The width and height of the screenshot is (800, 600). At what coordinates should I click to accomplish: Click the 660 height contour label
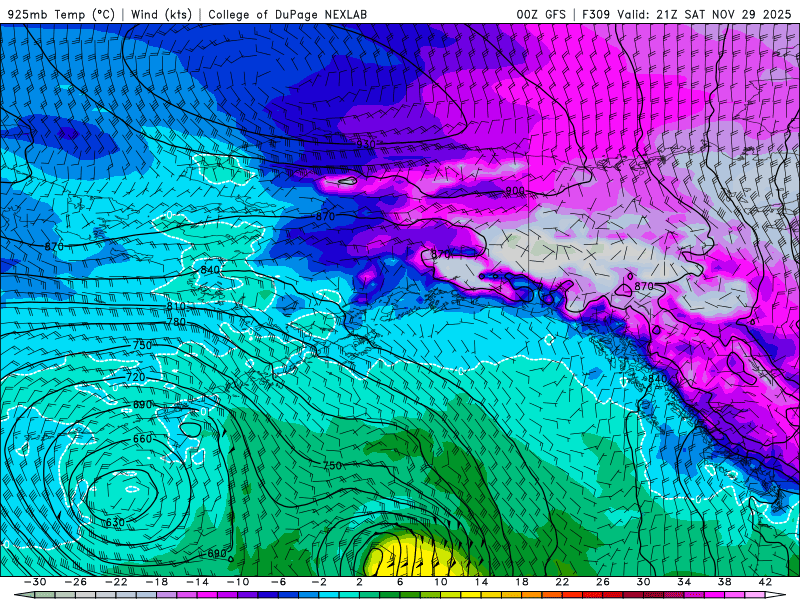[142, 439]
